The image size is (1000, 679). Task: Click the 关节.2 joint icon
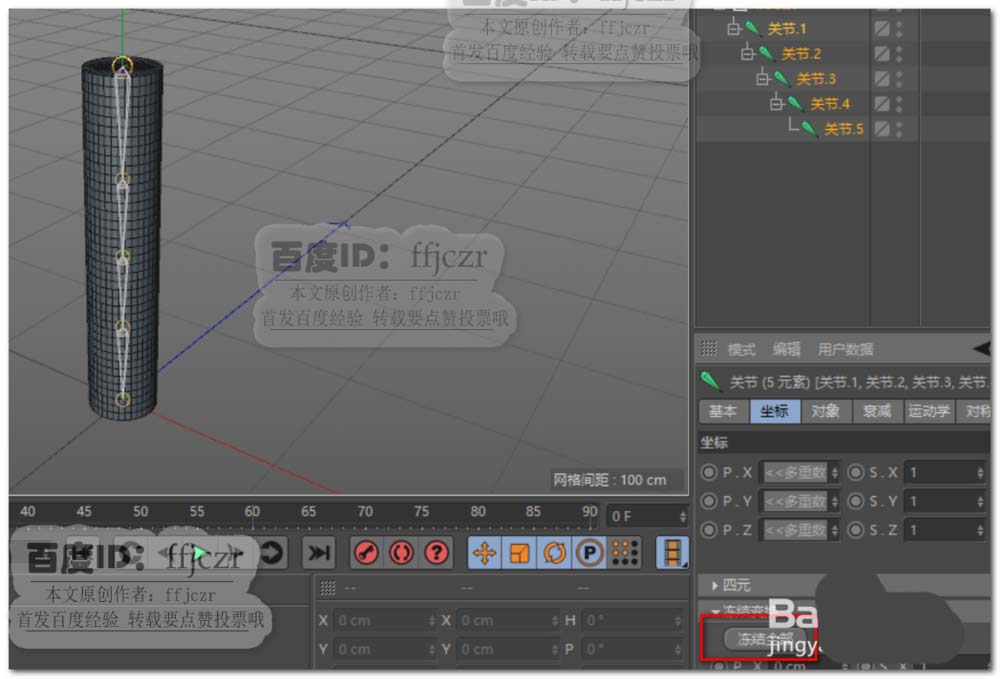point(767,54)
